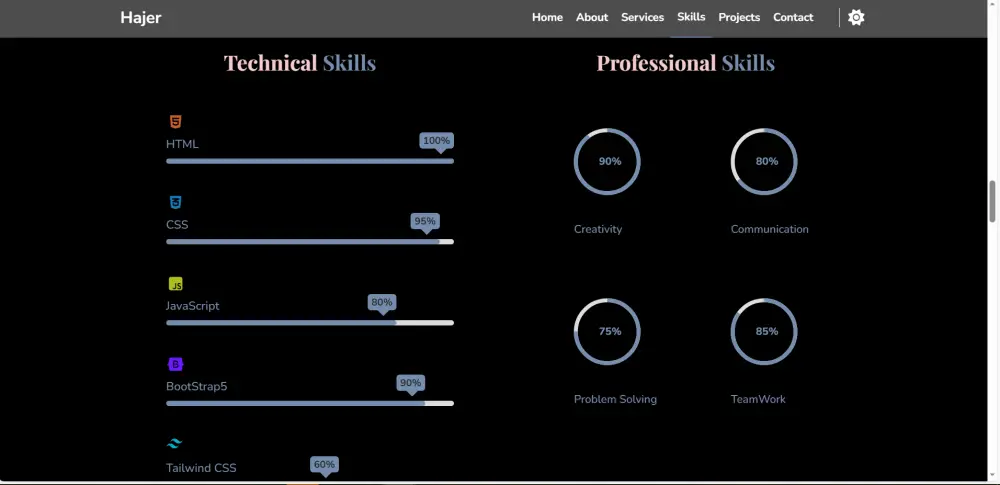Click the Problem Solving label
The width and height of the screenshot is (1000, 485).
pyautogui.click(x=615, y=399)
